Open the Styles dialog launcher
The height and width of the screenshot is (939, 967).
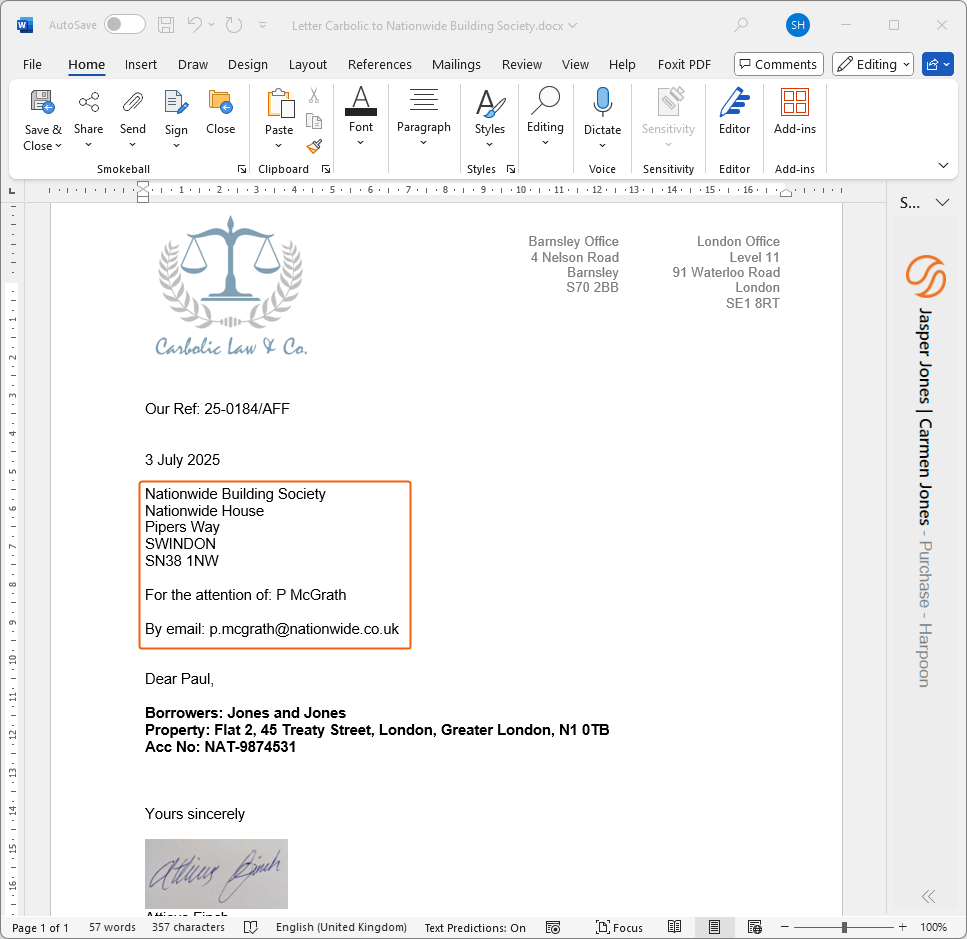[x=511, y=169]
